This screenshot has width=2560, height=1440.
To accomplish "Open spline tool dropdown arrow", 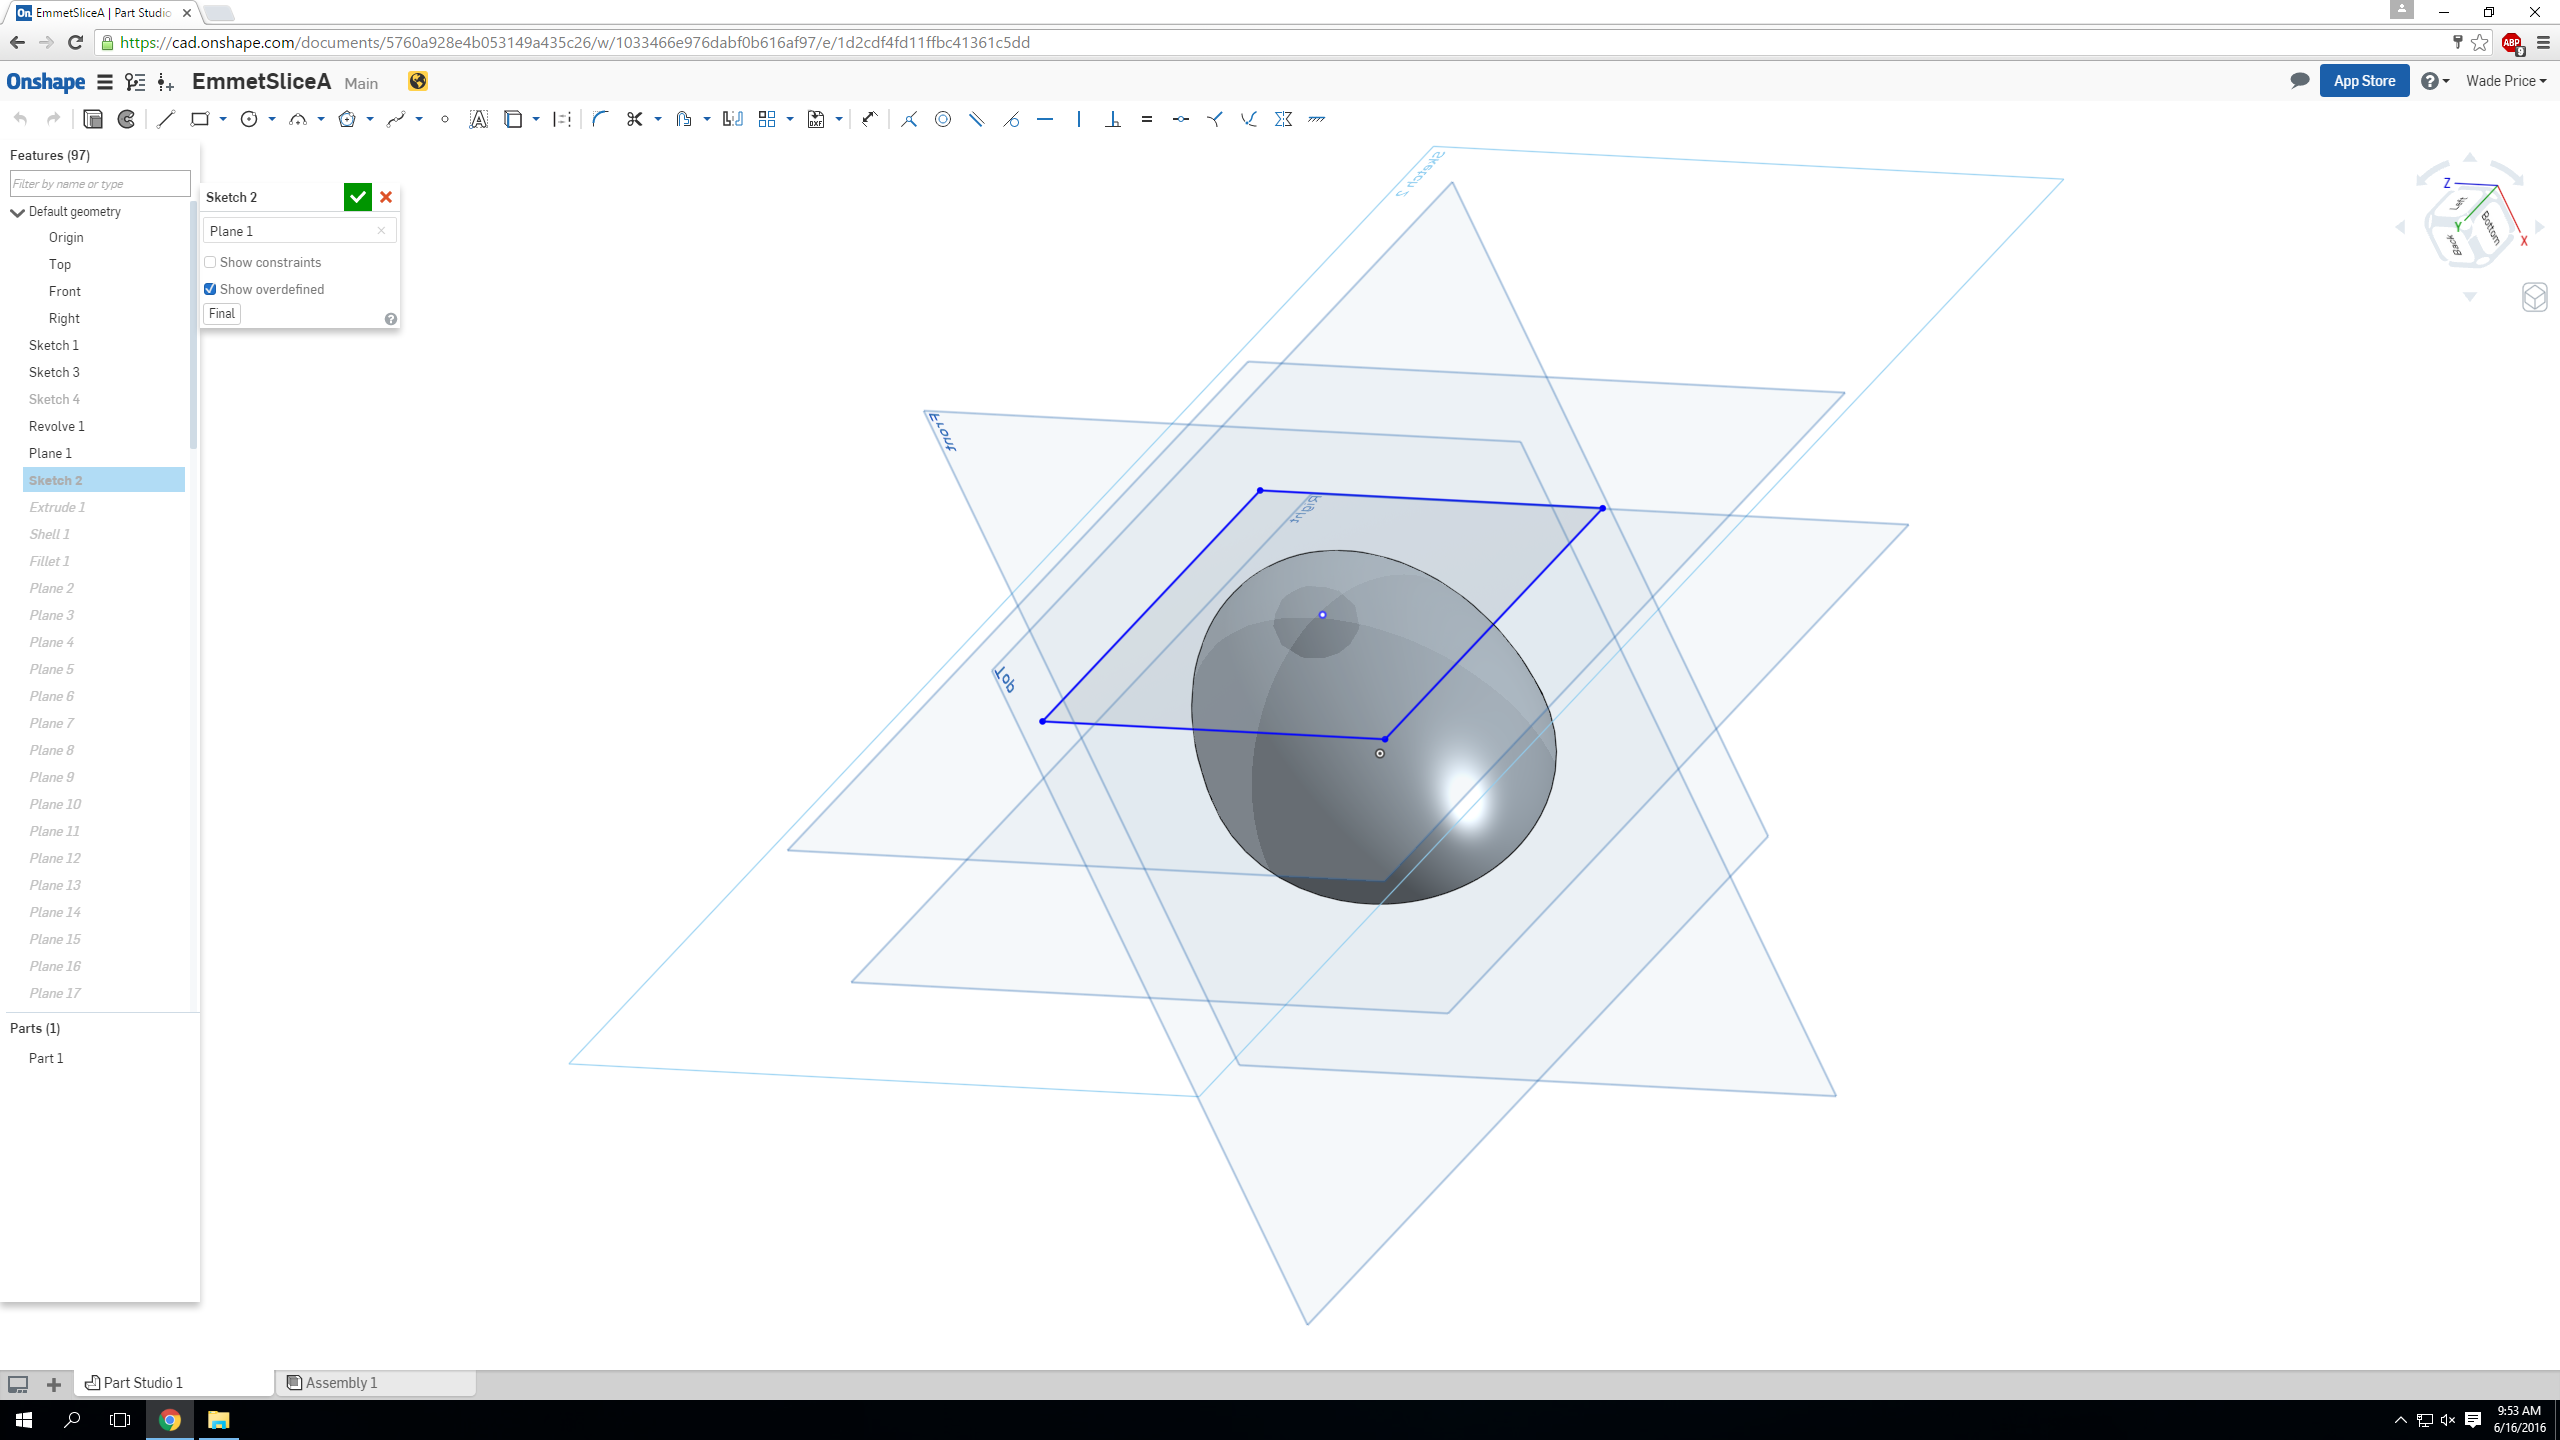I will coord(419,119).
